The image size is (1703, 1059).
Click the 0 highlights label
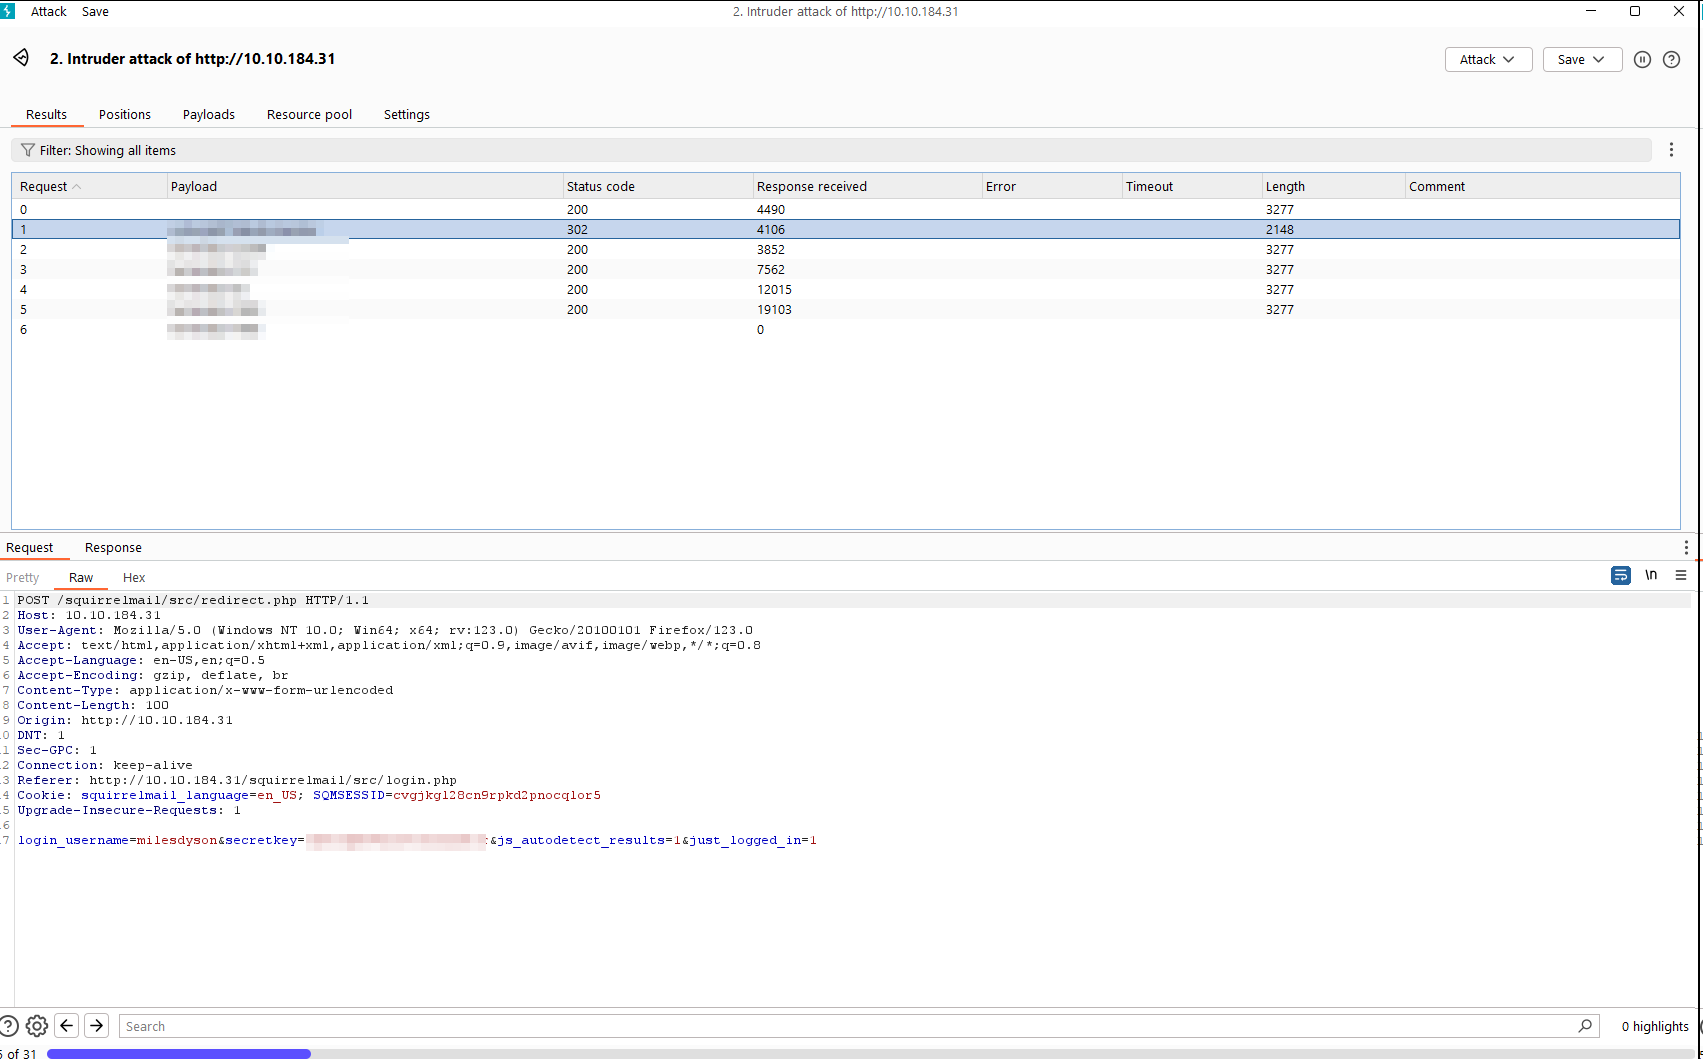(x=1655, y=1027)
